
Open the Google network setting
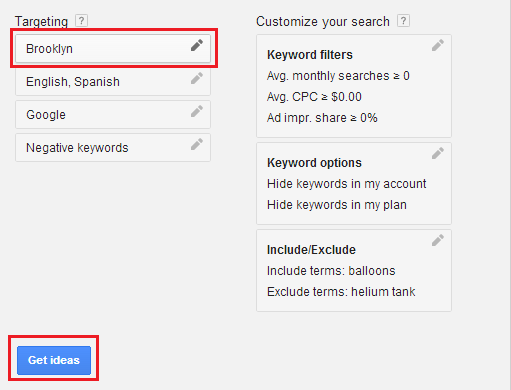[113, 115]
